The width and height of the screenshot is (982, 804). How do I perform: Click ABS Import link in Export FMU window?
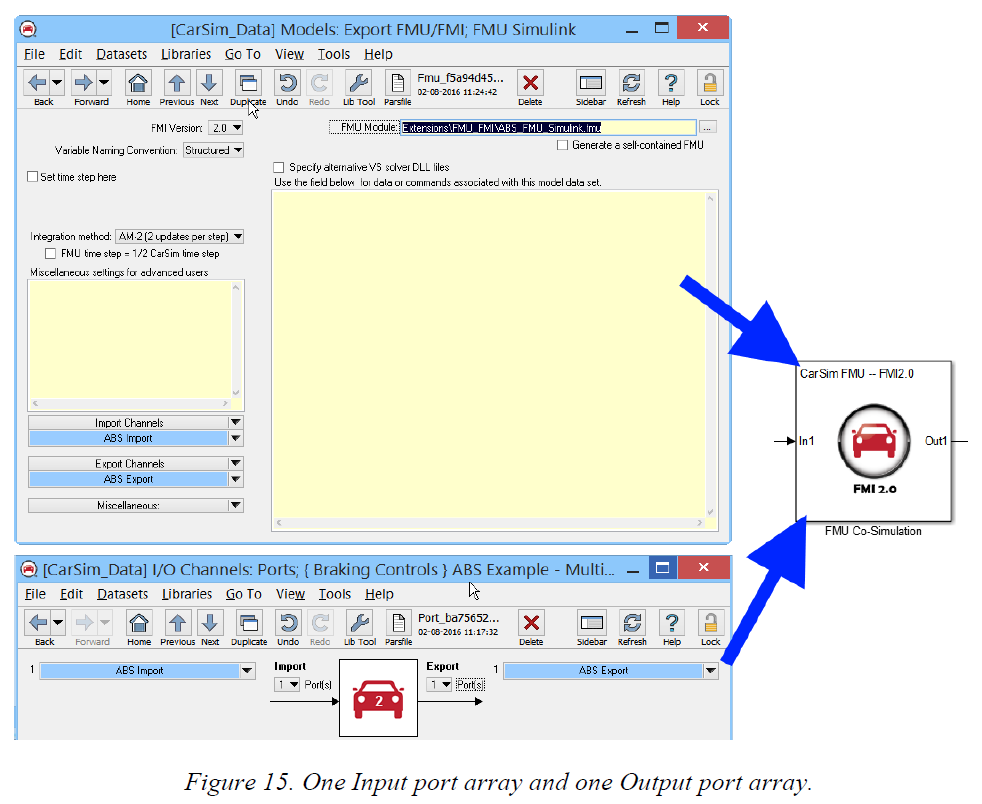click(128, 438)
